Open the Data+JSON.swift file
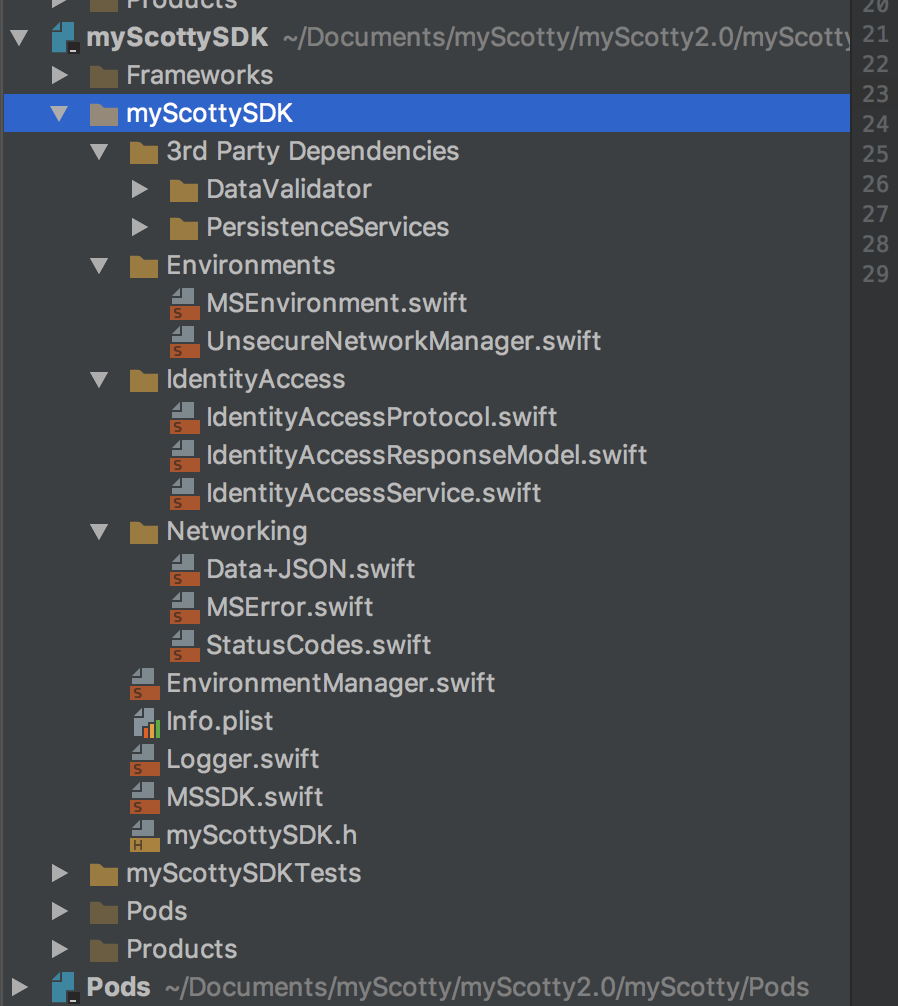Image resolution: width=898 pixels, height=1006 pixels. point(310,569)
